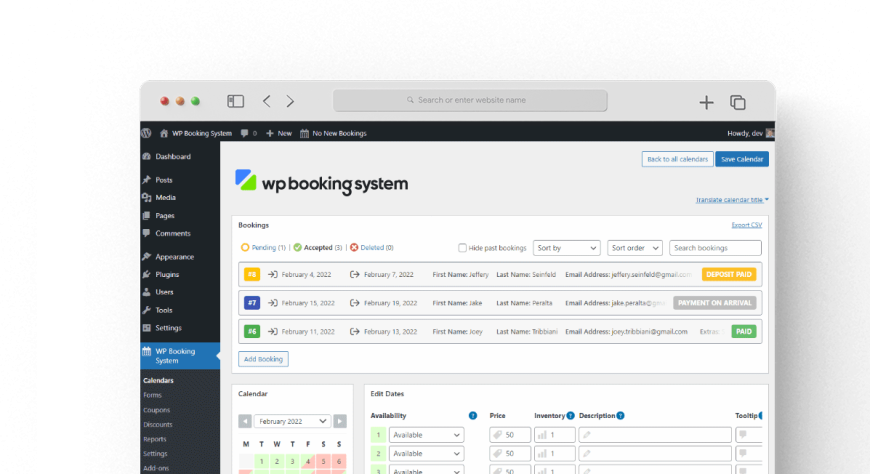This screenshot has width=870, height=474.
Task: Click the WordPress logo in admin bar
Action: coord(146,133)
